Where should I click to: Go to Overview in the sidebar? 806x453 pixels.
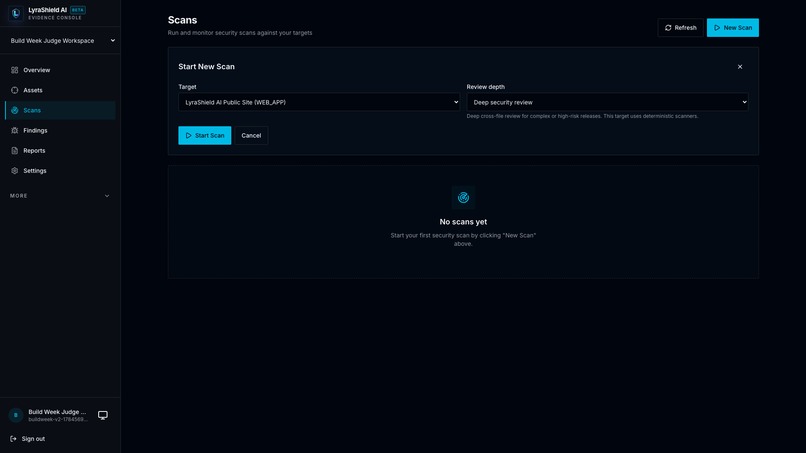click(60, 70)
